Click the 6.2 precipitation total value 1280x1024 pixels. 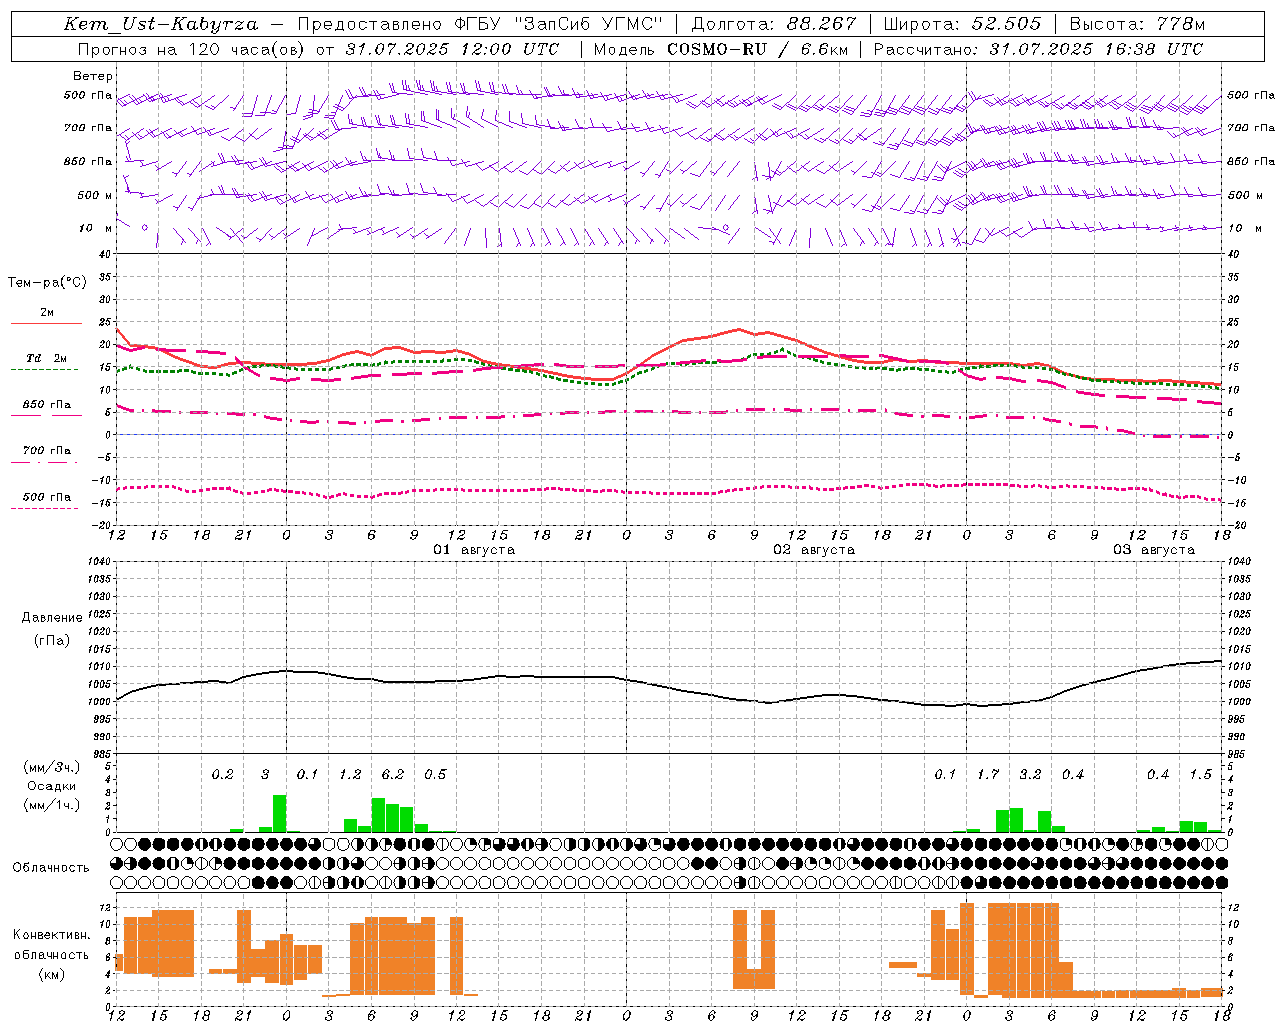[x=393, y=775]
